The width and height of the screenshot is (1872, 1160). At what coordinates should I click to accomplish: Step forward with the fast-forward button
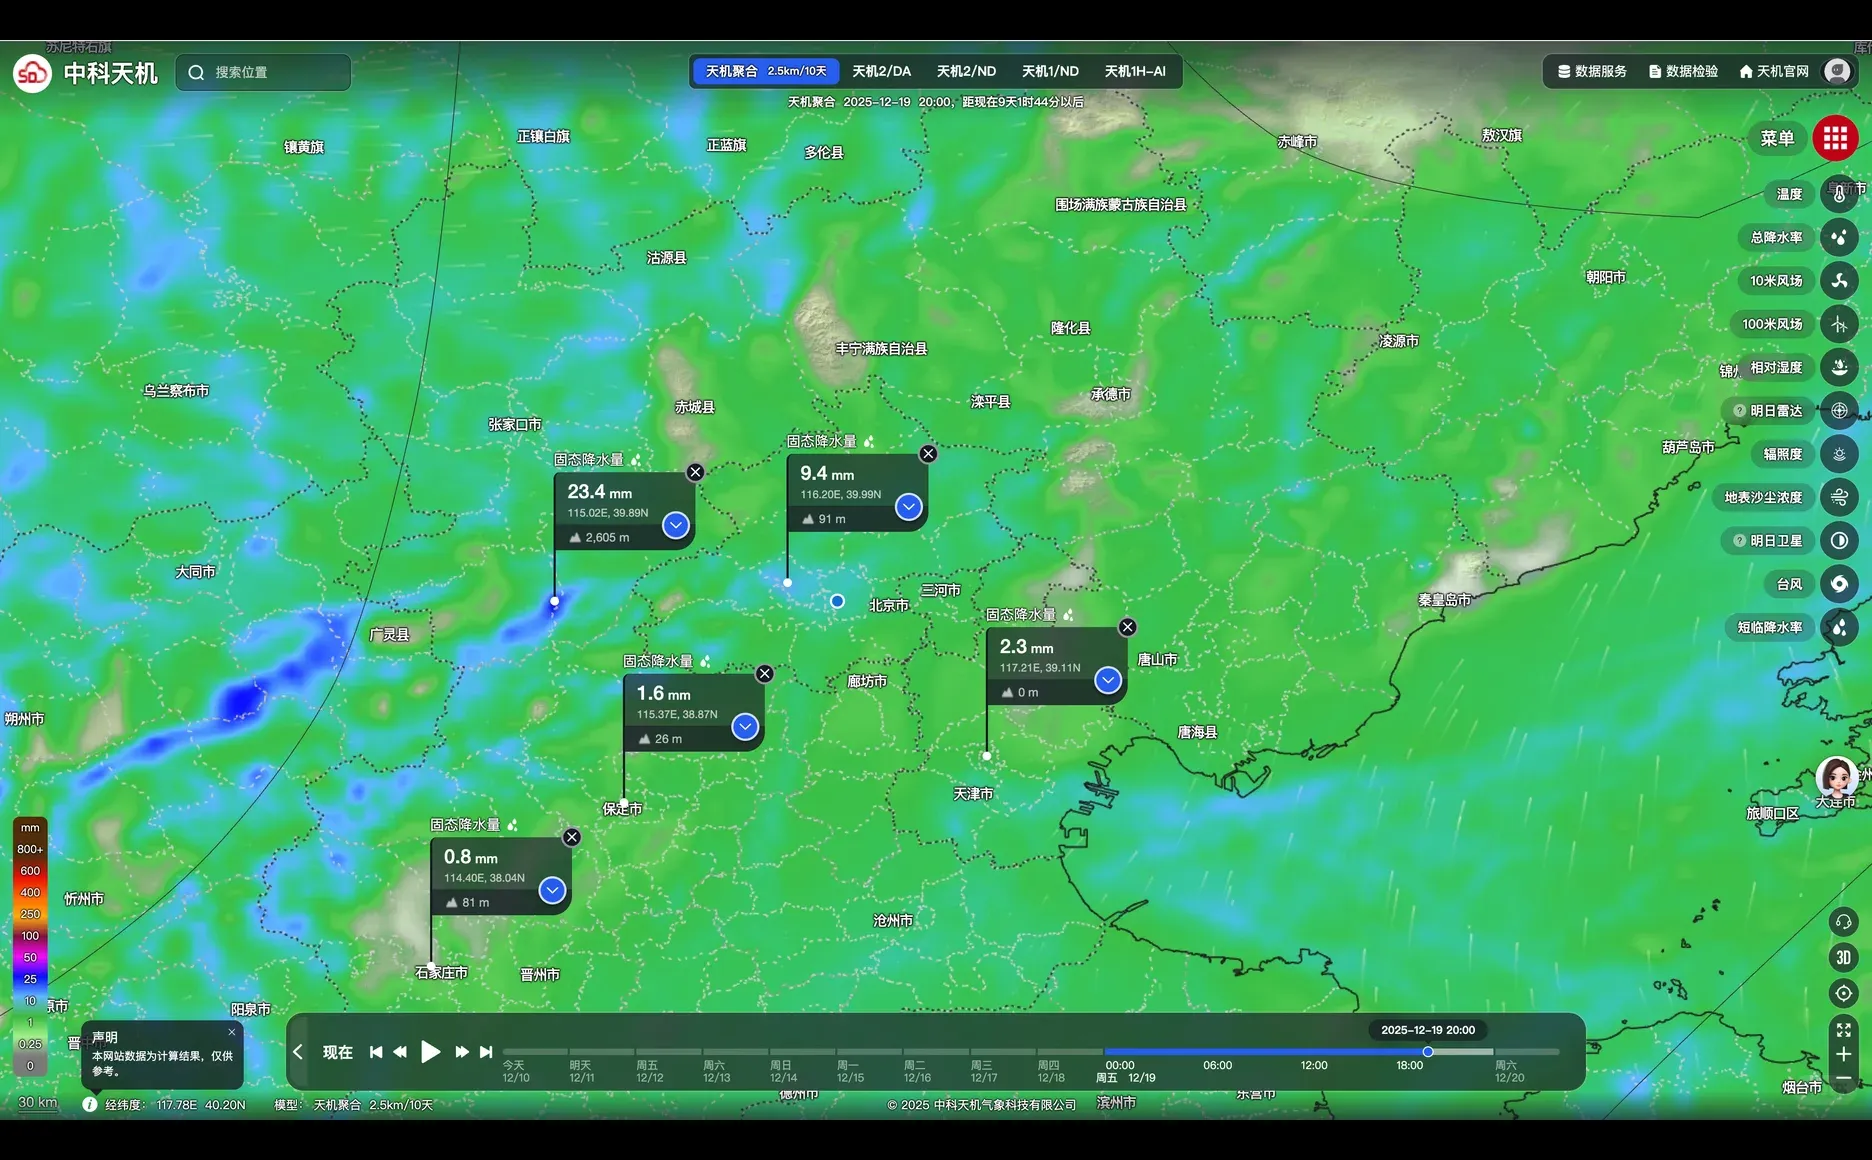462,1052
